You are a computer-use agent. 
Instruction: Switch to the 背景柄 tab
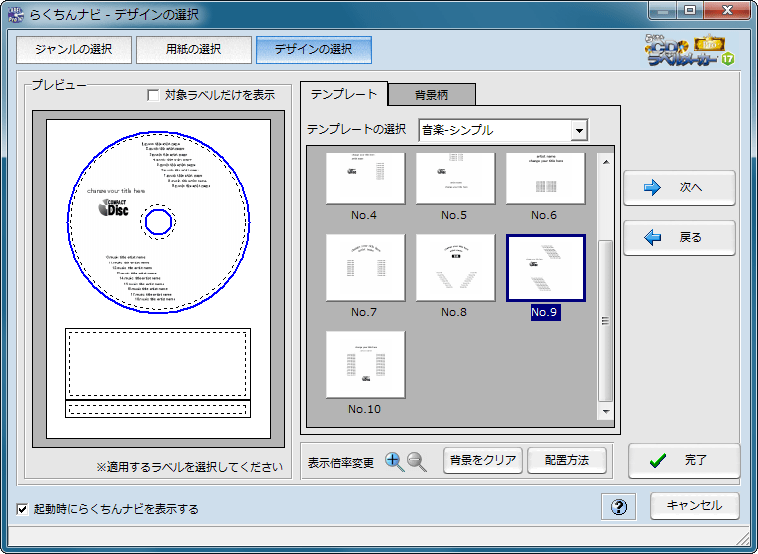click(432, 95)
